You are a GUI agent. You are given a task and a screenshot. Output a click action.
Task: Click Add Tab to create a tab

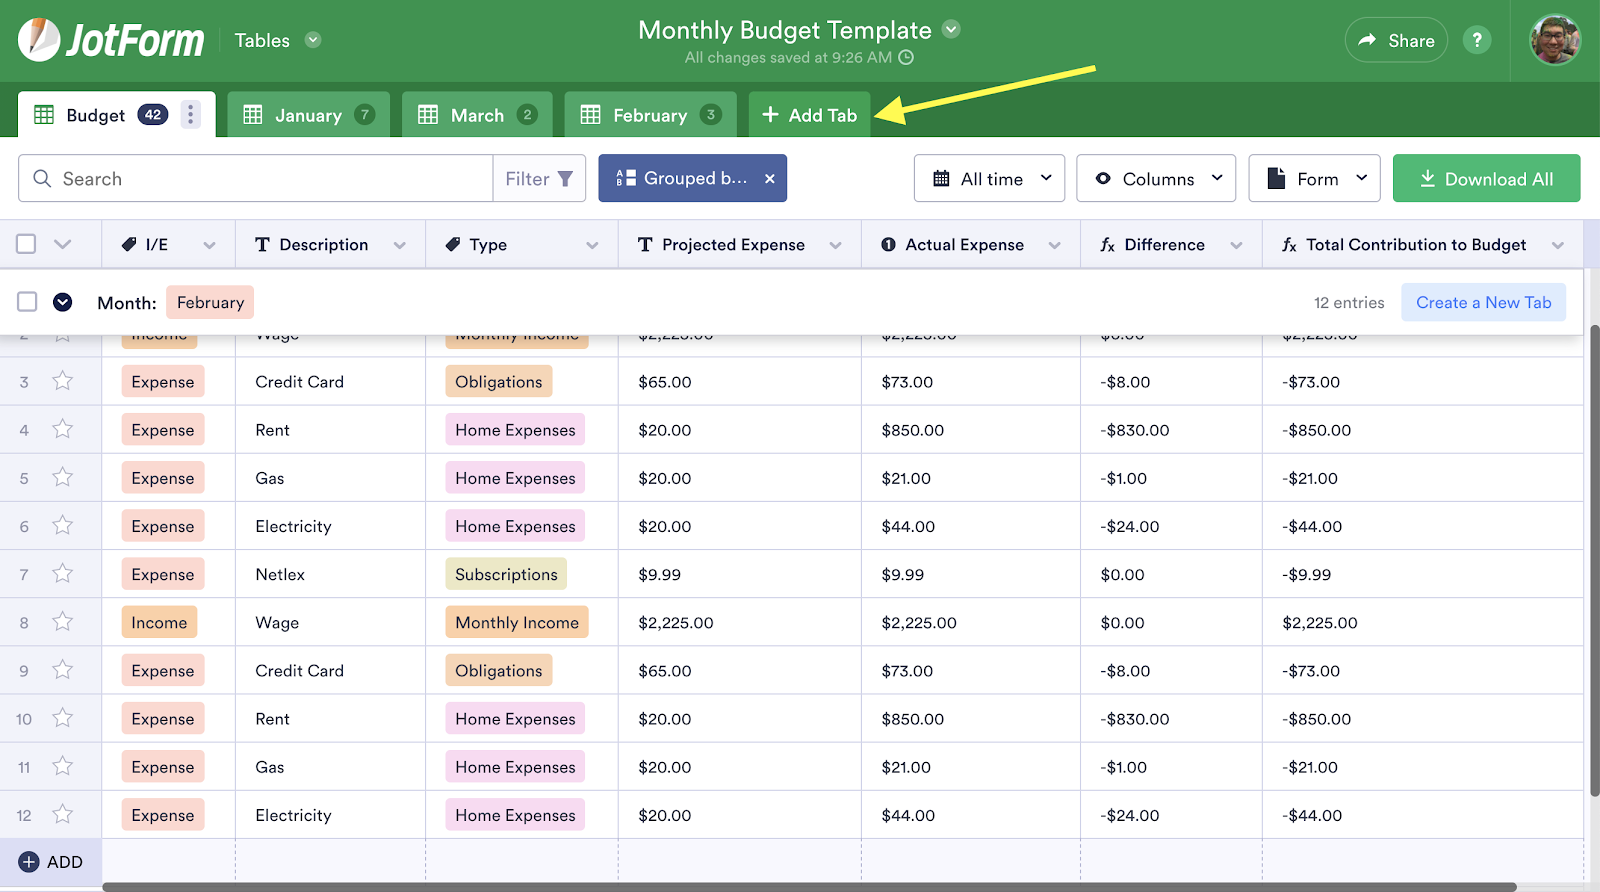coord(810,115)
